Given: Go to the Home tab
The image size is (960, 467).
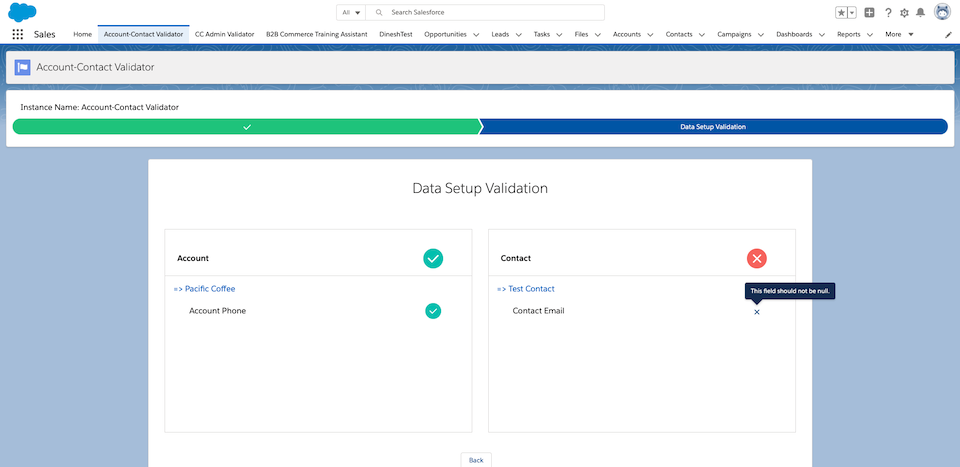Looking at the screenshot, I should click(83, 34).
